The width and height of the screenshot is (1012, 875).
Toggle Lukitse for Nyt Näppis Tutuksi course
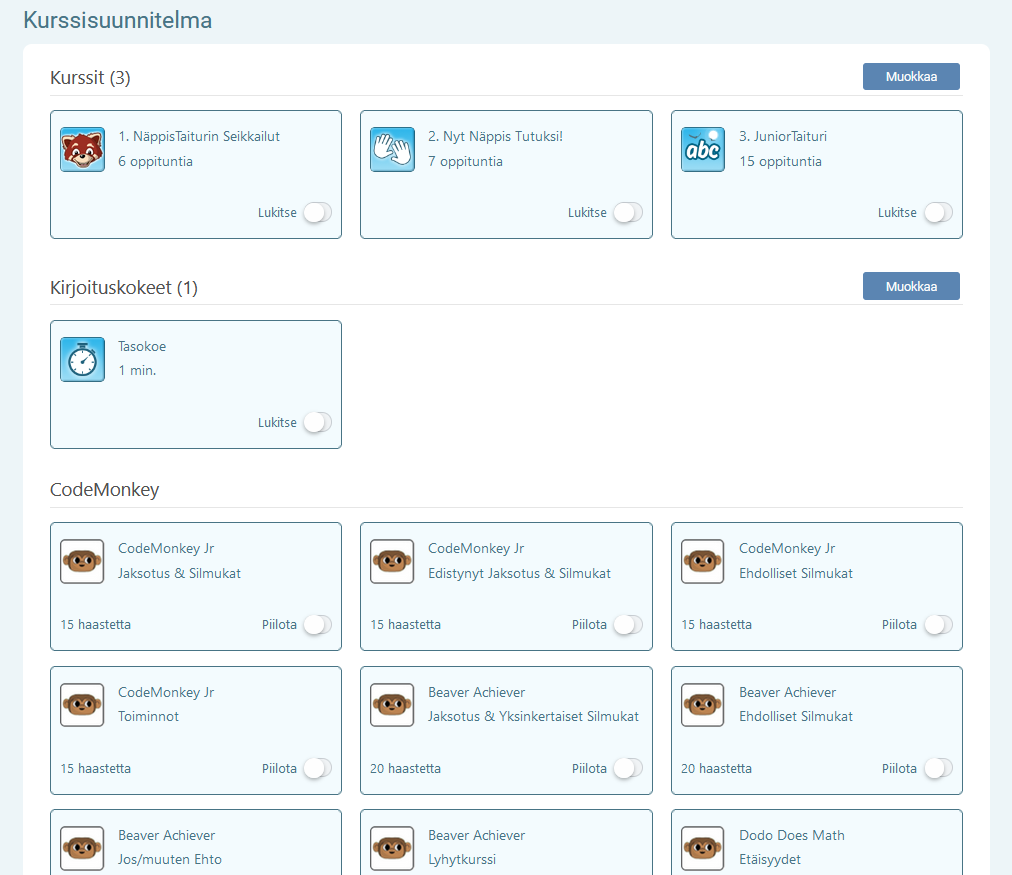[x=627, y=213]
